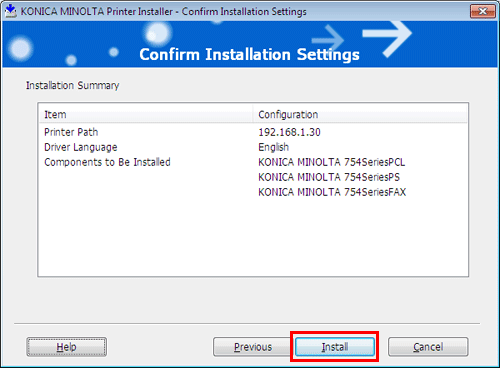Click the Item column header
The height and width of the screenshot is (368, 500).
coord(145,114)
